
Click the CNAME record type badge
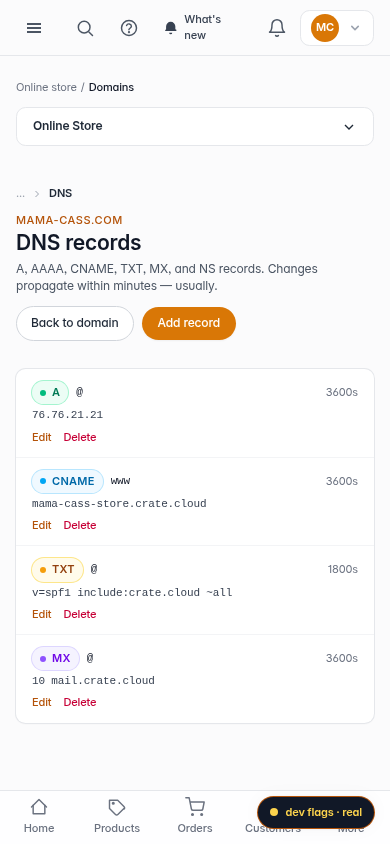(67, 481)
